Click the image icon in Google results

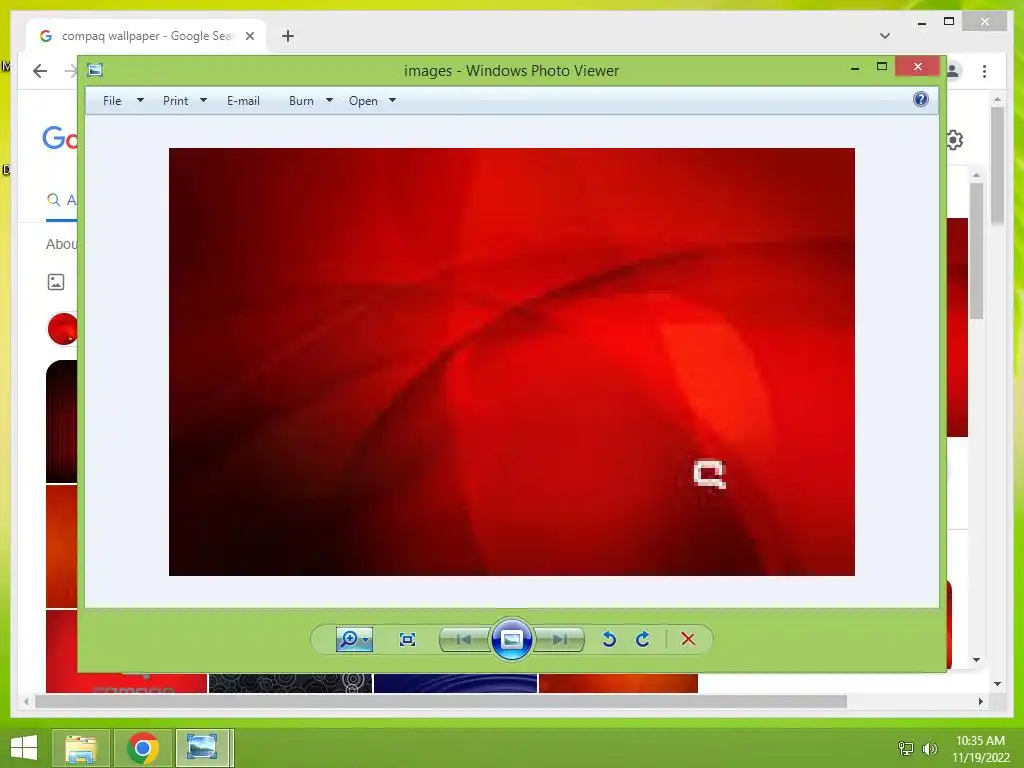[56, 282]
